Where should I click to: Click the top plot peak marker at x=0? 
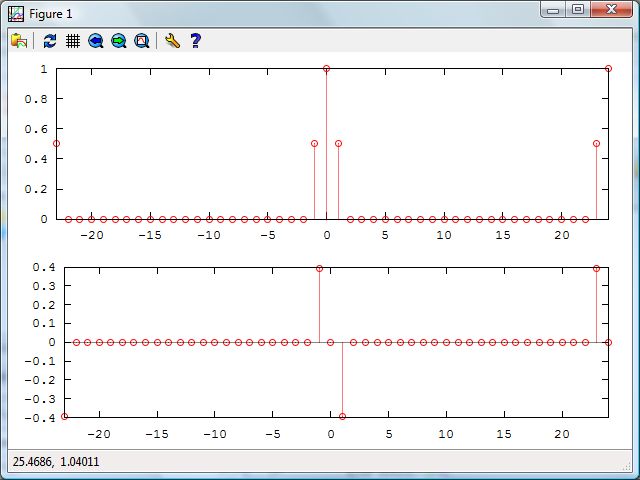[326, 69]
